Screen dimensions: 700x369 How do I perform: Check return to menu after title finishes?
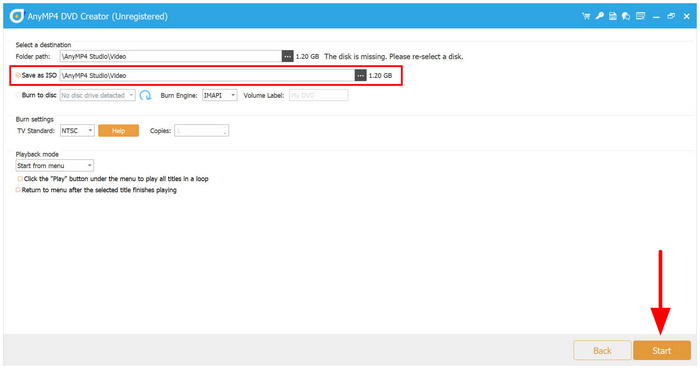tap(18, 190)
